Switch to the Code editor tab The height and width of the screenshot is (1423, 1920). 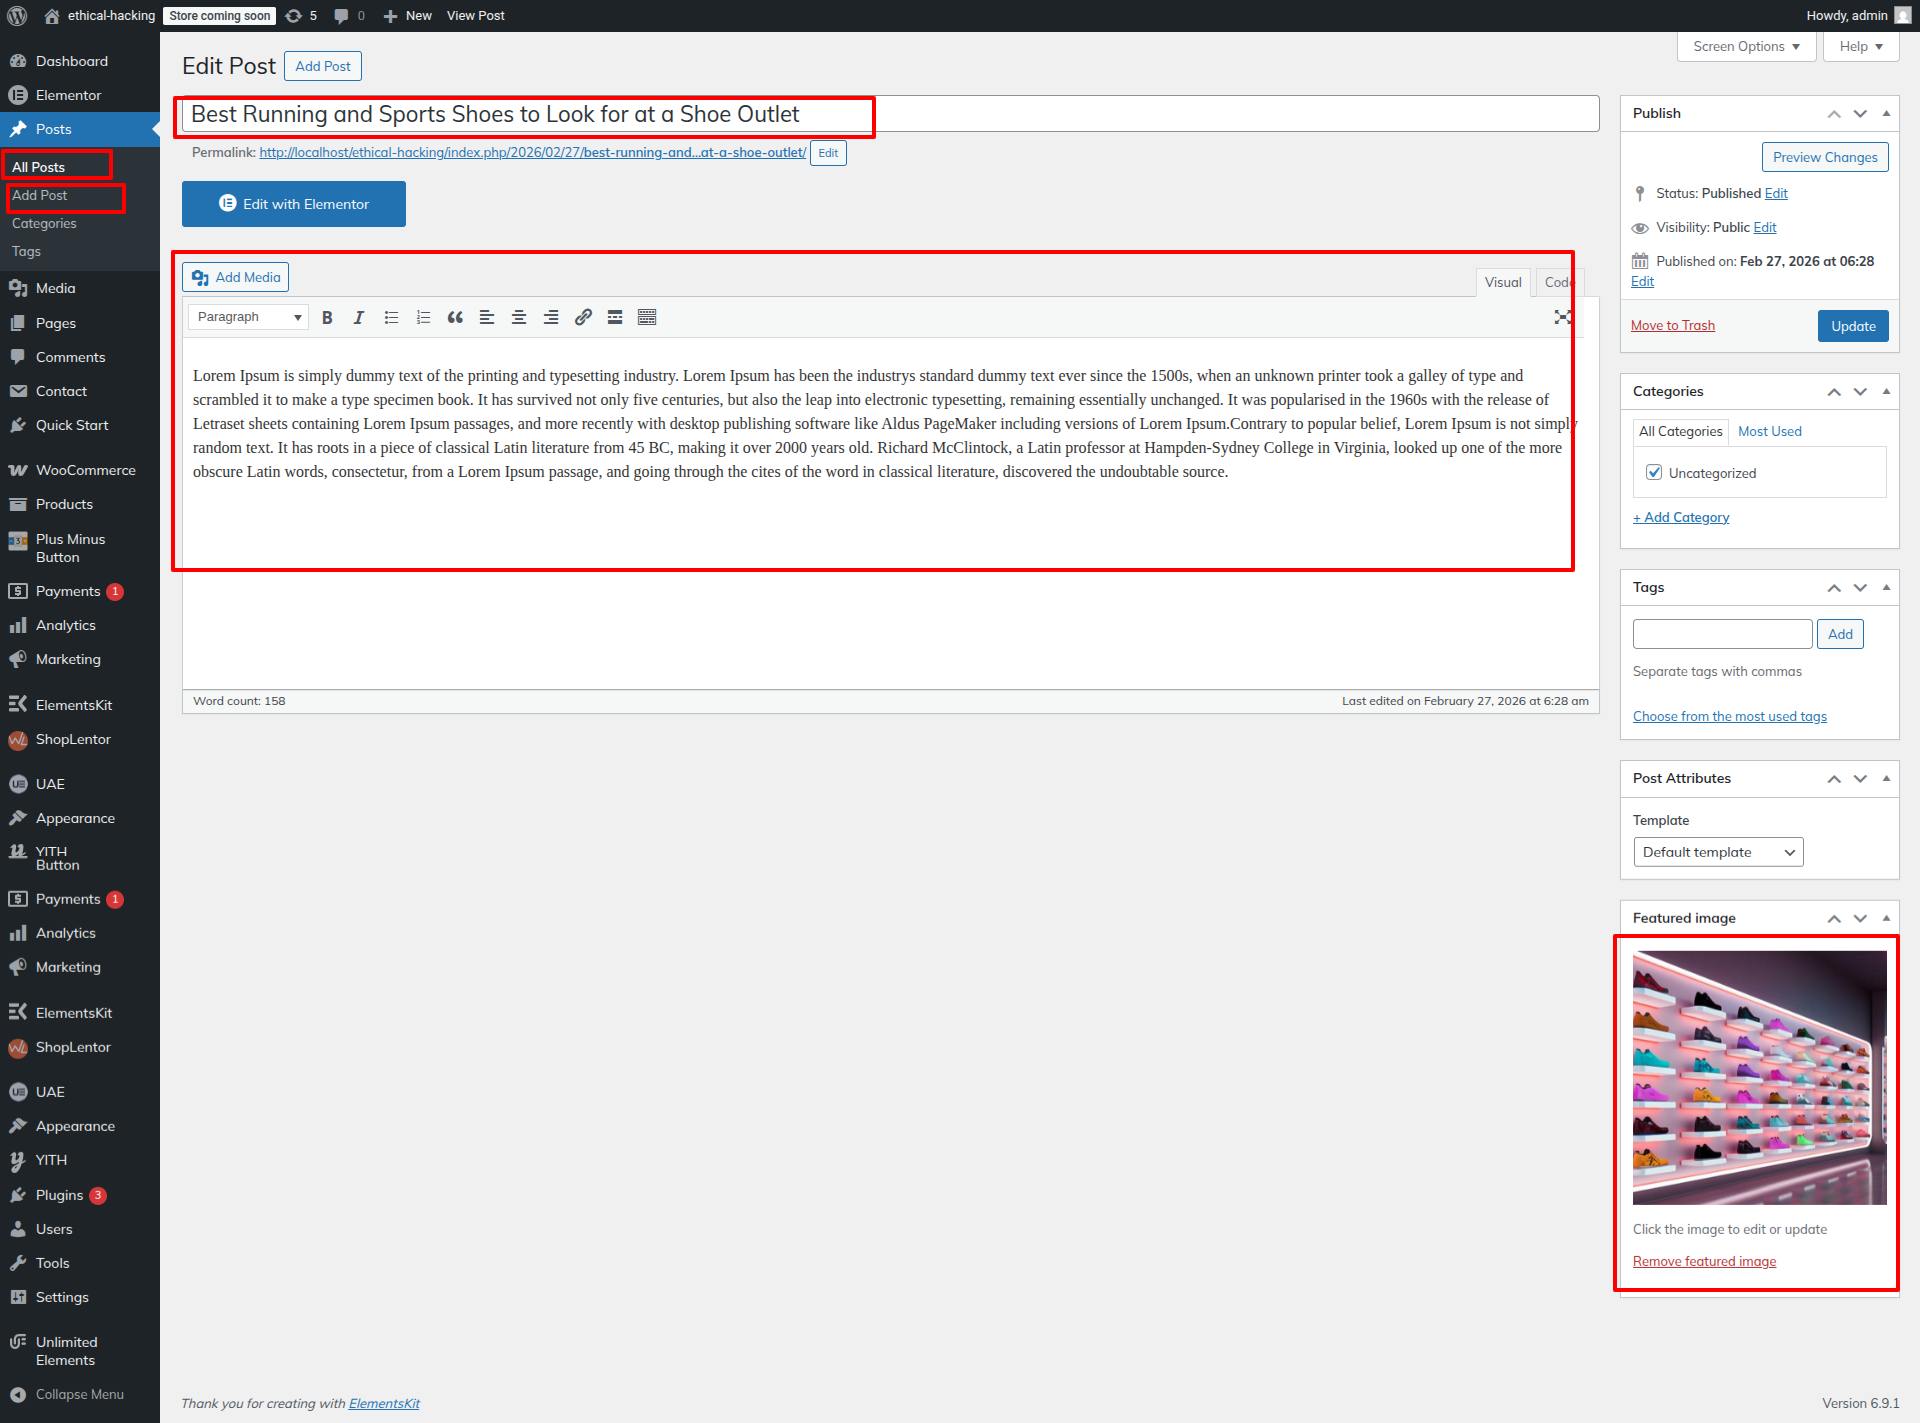point(1557,282)
